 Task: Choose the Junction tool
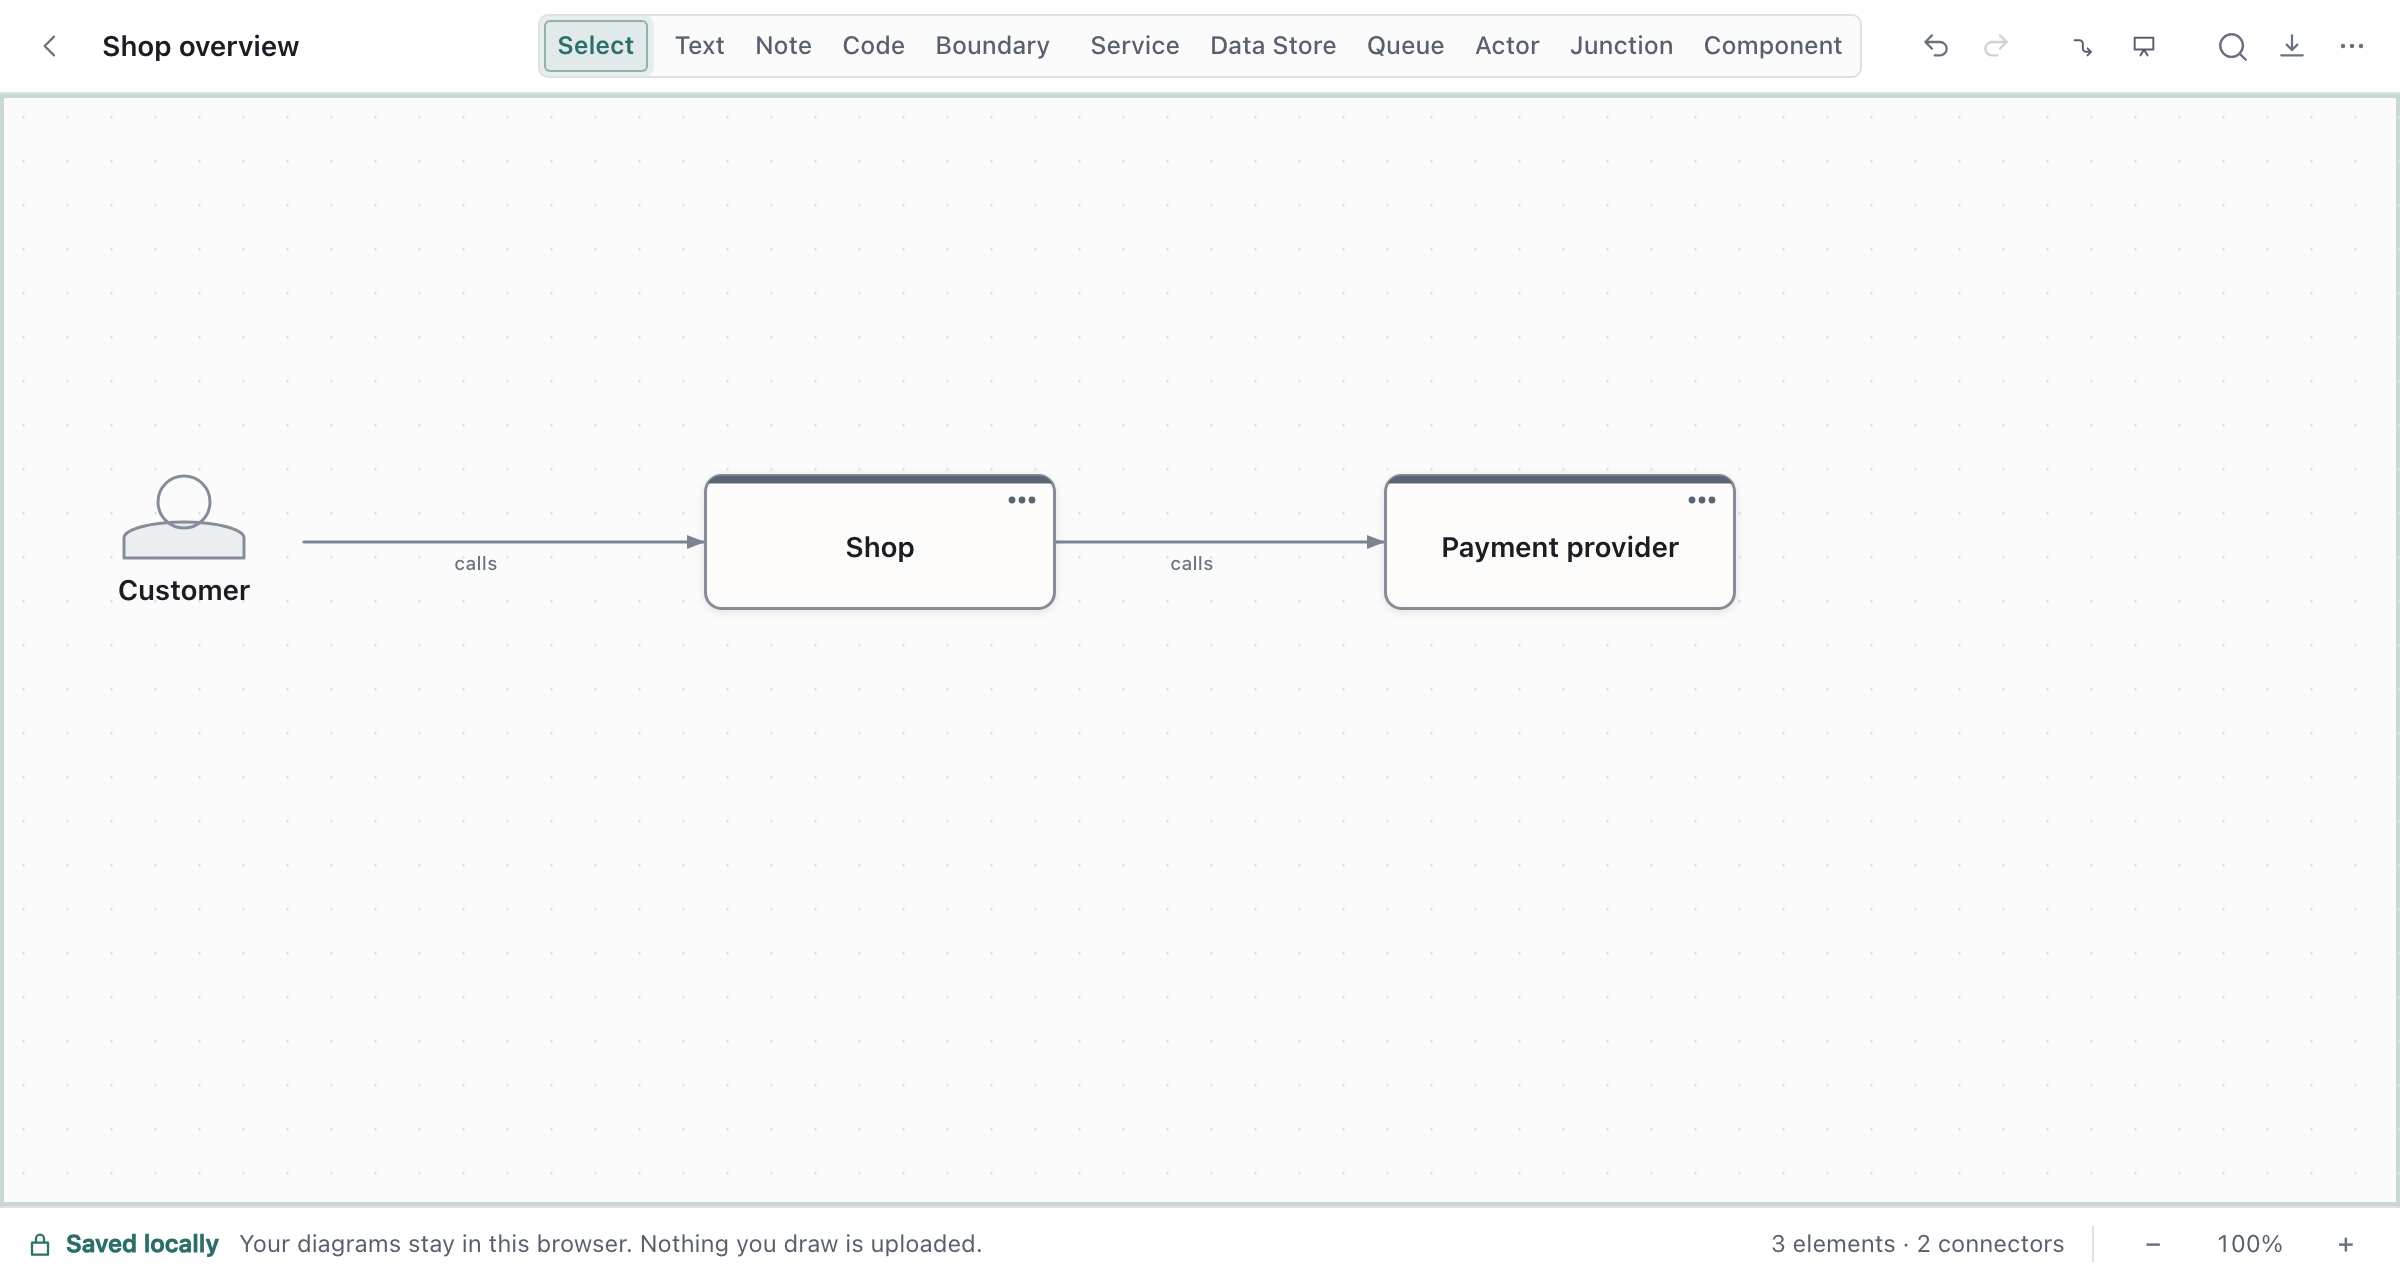tap(1621, 46)
